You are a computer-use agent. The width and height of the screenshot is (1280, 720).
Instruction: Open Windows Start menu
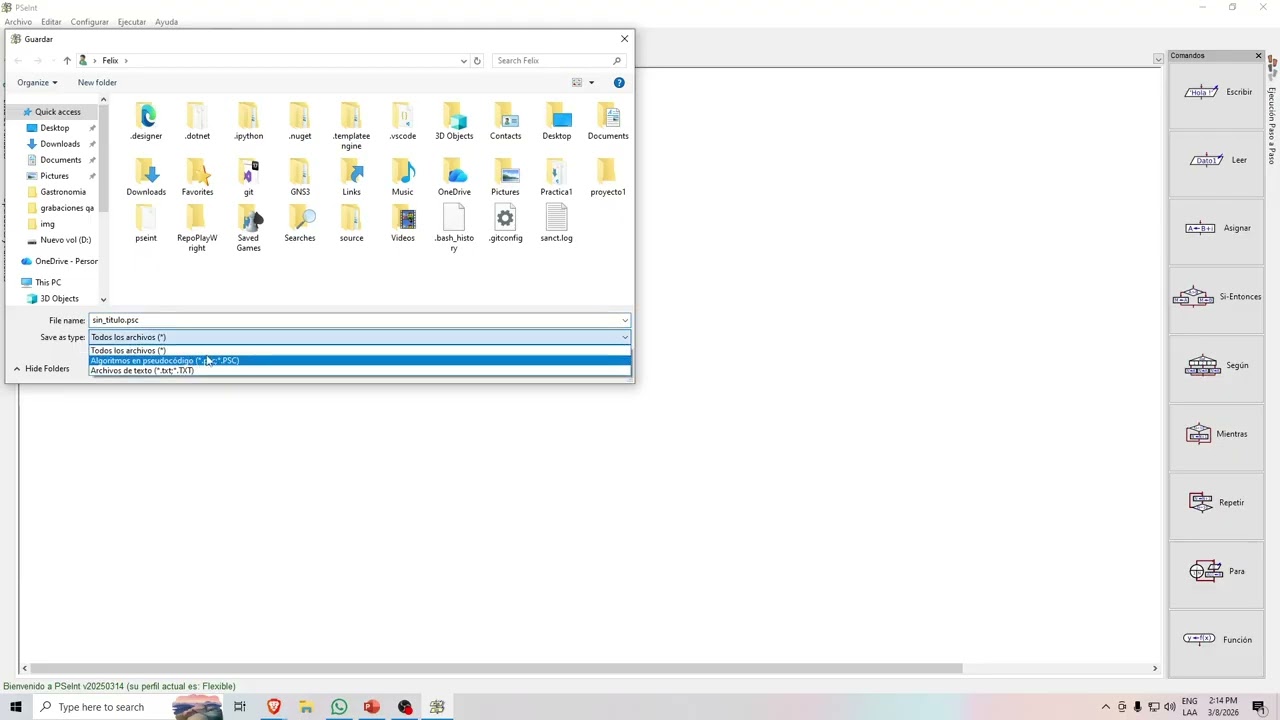click(x=15, y=707)
